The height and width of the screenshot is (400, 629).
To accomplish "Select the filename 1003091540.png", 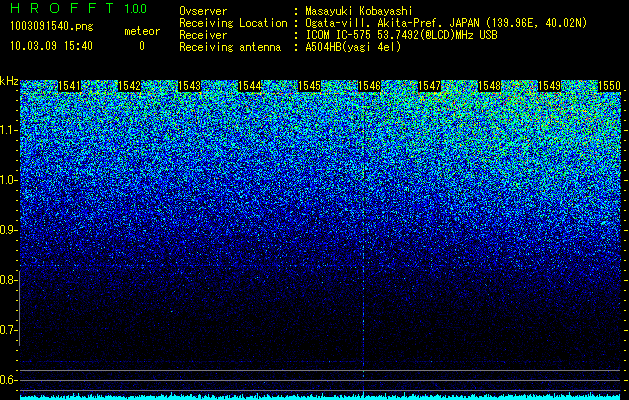I will click(x=52, y=27).
